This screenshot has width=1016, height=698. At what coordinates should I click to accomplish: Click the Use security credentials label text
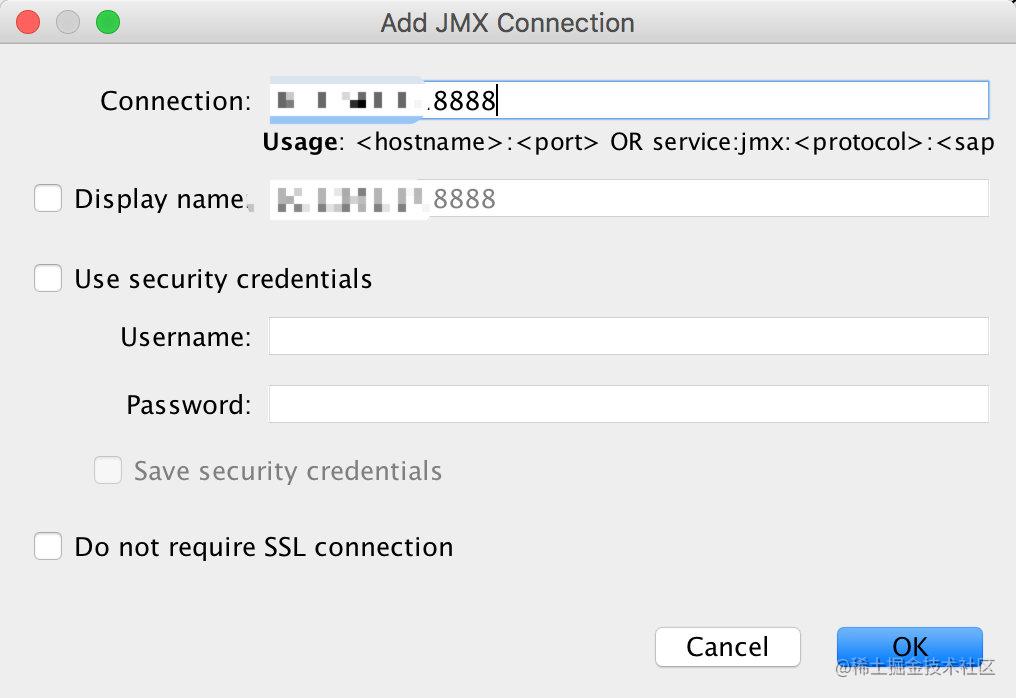(223, 279)
